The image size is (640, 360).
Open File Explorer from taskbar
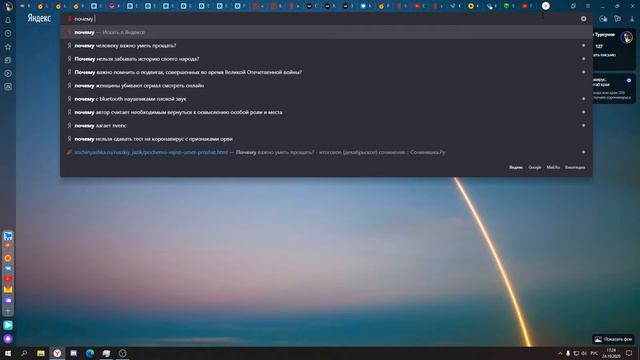(x=41, y=353)
